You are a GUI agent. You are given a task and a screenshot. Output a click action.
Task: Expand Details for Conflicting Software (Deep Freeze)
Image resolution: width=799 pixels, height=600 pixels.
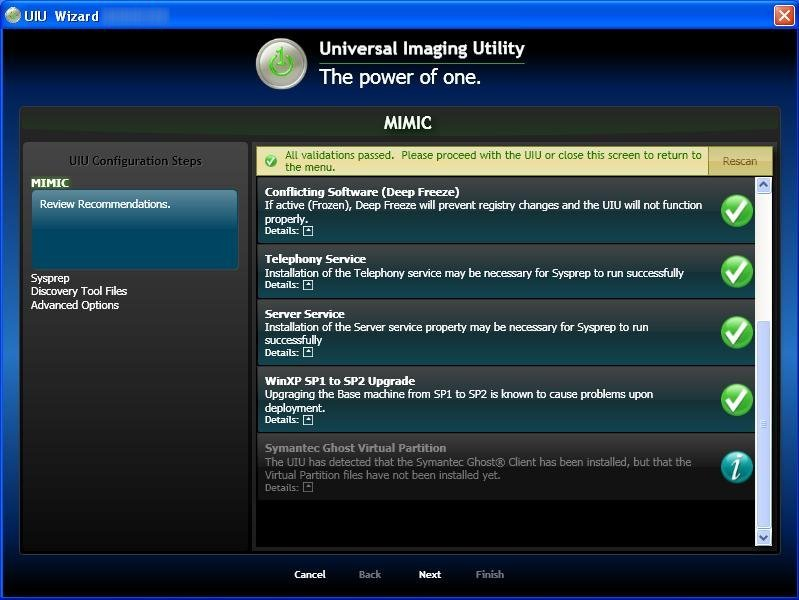click(x=308, y=231)
